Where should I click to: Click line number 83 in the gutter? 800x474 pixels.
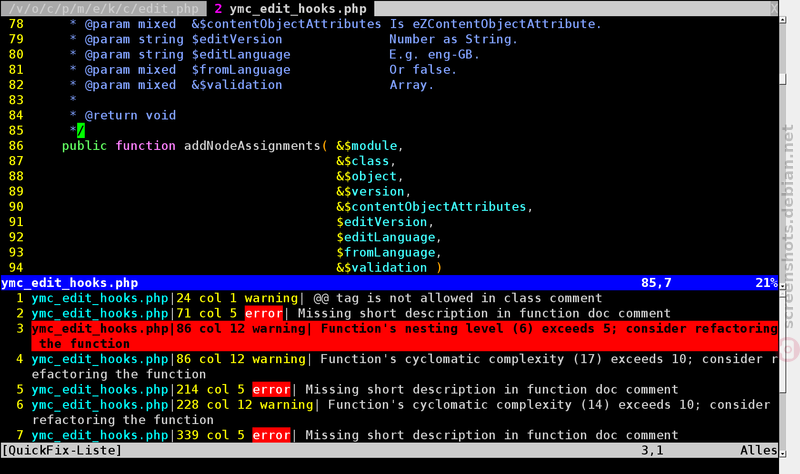(x=16, y=100)
